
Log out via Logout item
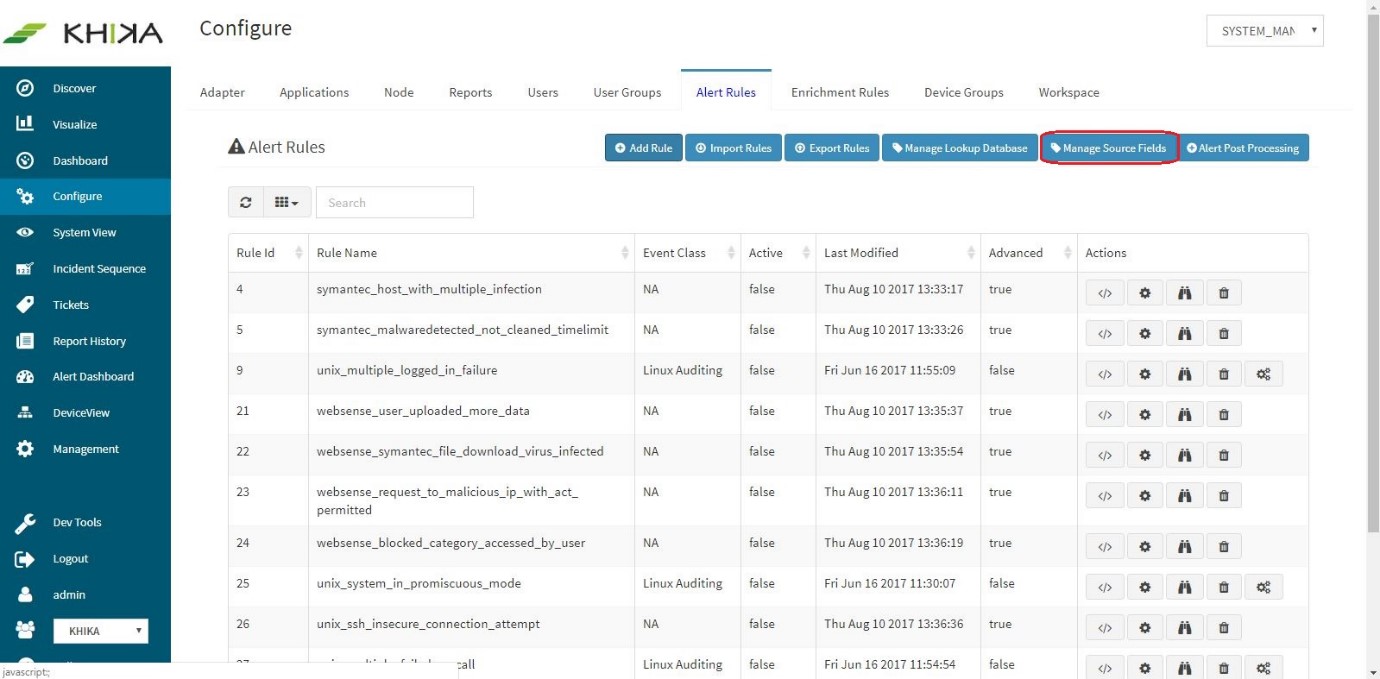tap(70, 558)
